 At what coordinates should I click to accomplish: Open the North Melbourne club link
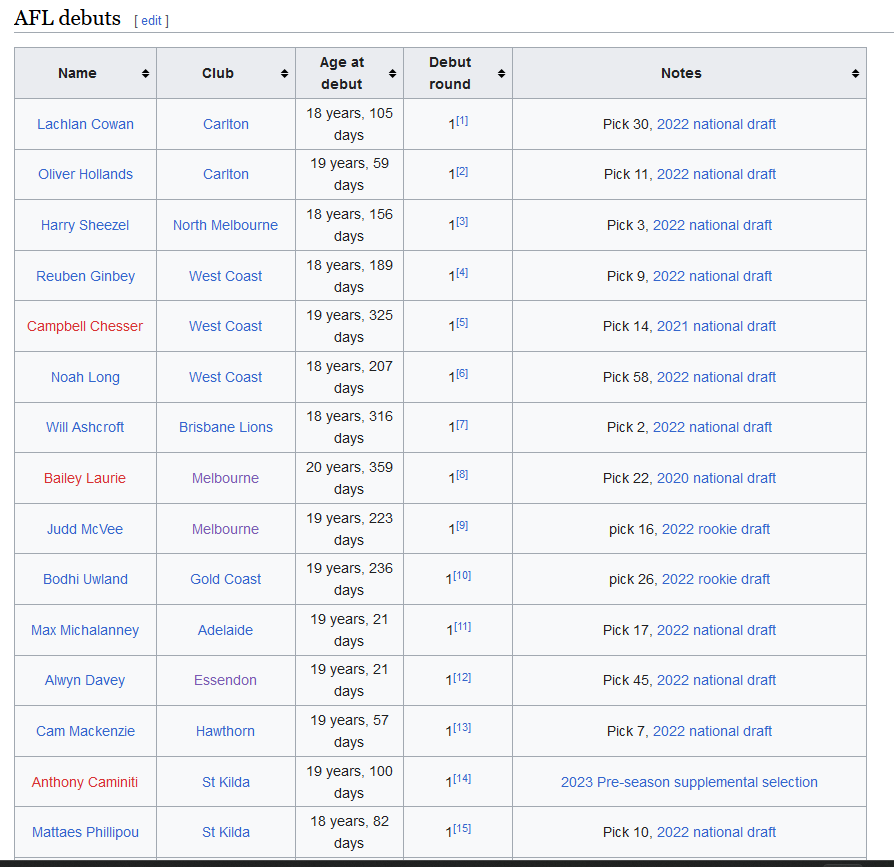point(225,225)
